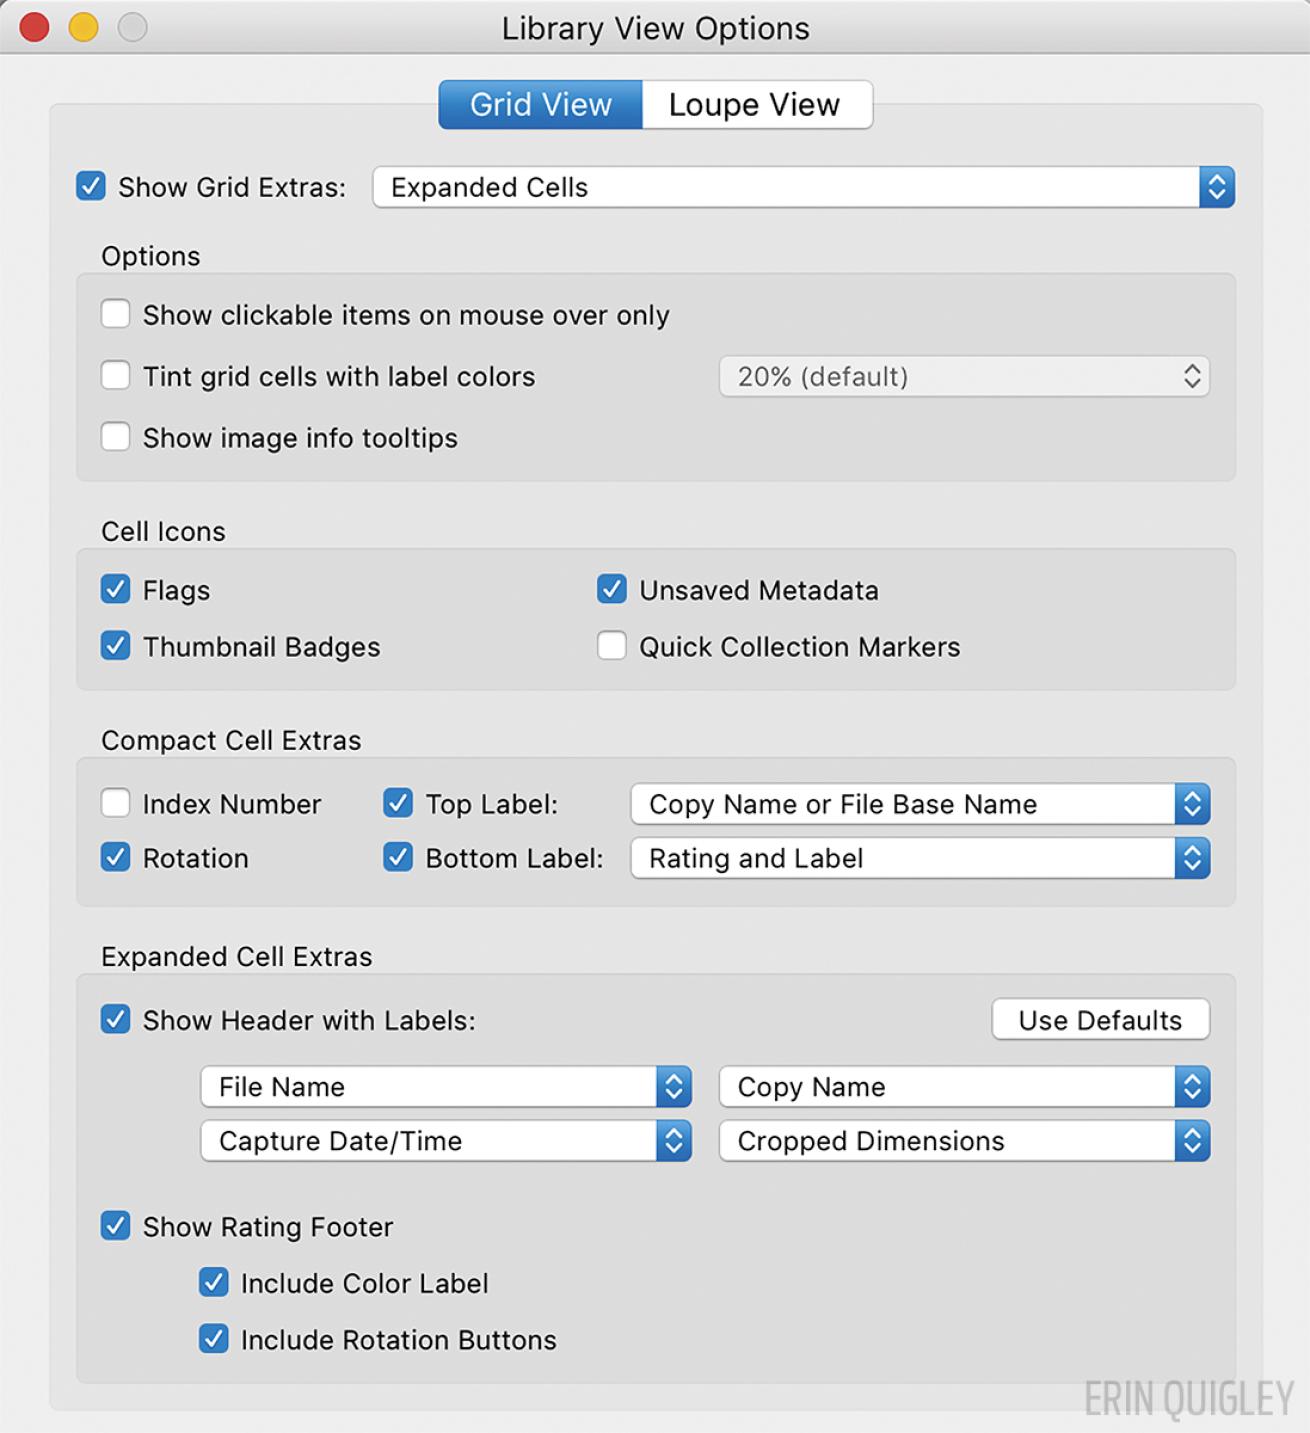
Task: Uncheck Unsaved Metadata
Action: click(612, 590)
